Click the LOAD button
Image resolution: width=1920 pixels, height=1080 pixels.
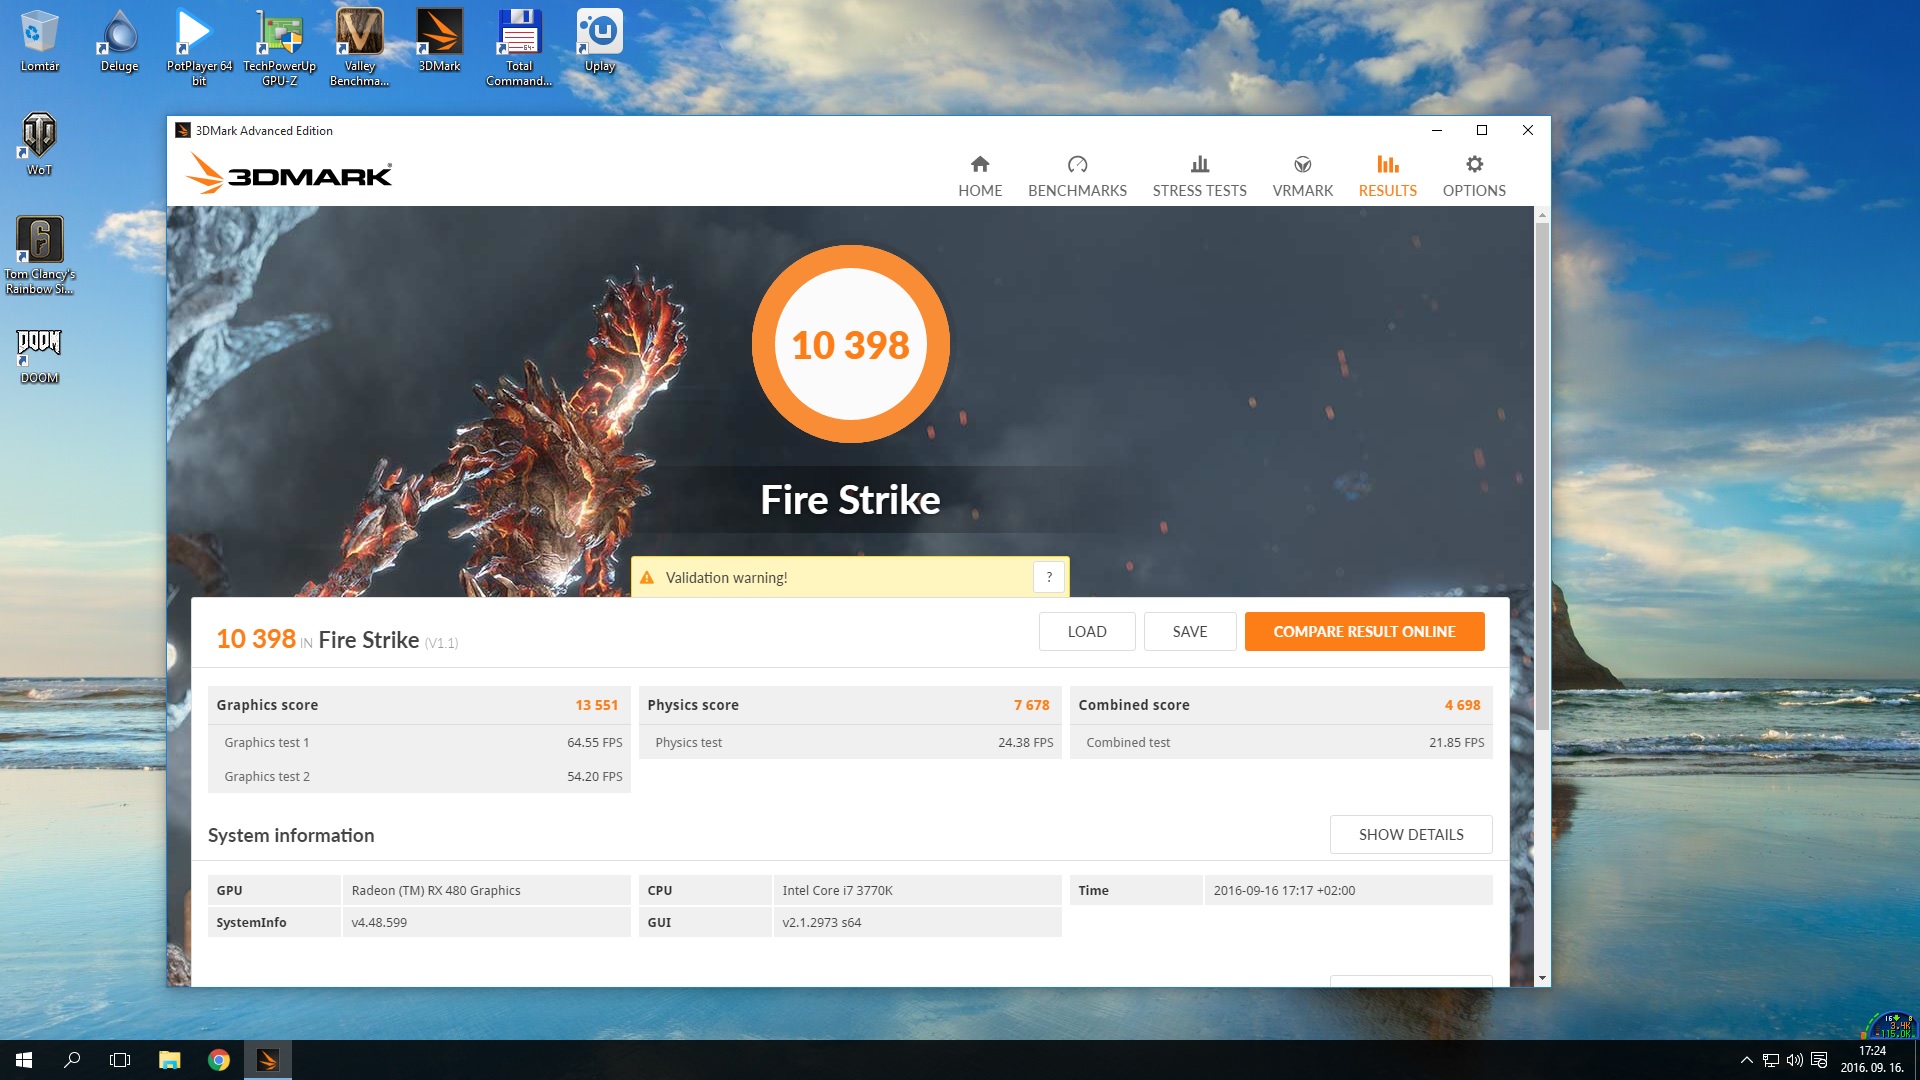[x=1087, y=631]
